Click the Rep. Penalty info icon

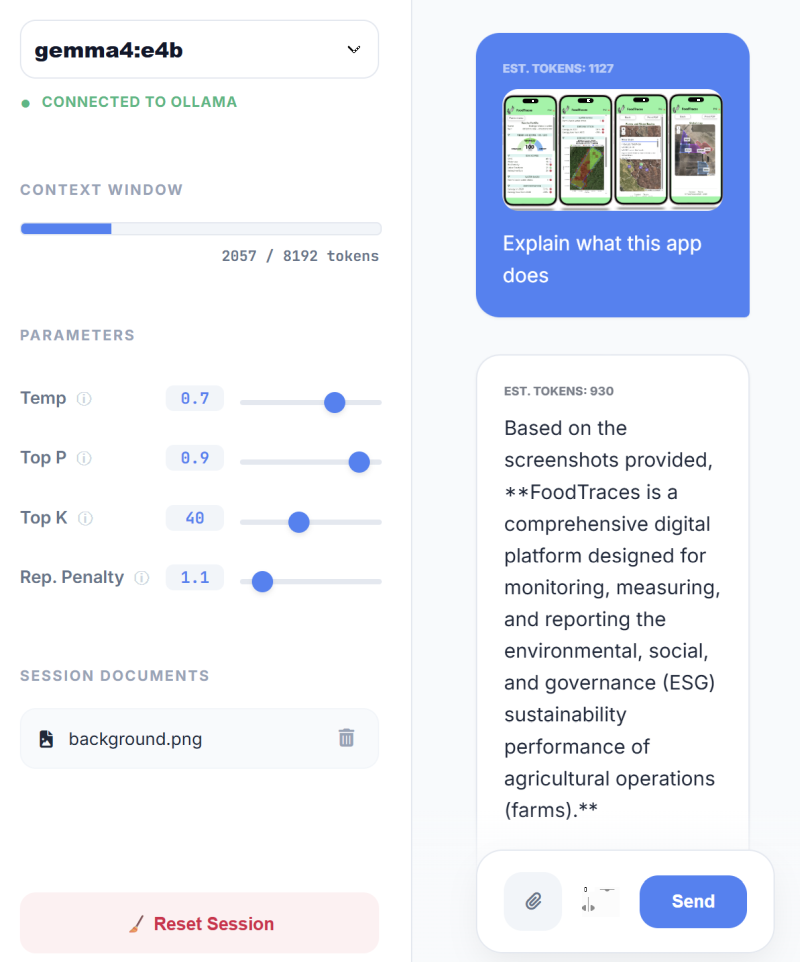click(x=142, y=578)
